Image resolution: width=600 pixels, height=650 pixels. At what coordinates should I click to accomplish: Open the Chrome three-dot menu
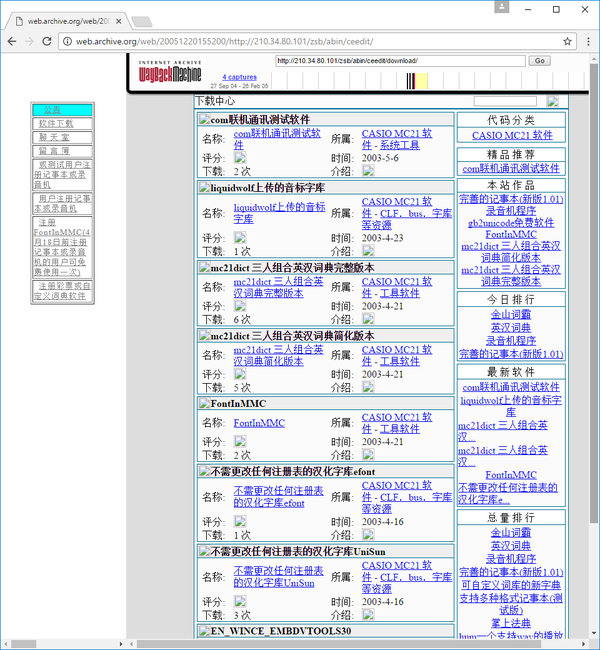588,41
